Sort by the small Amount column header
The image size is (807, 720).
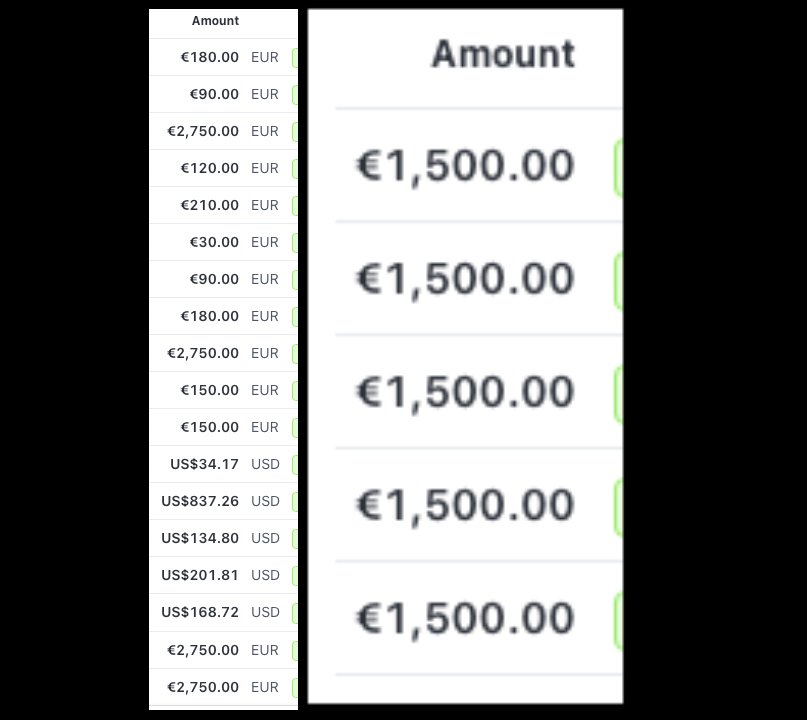tap(215, 21)
